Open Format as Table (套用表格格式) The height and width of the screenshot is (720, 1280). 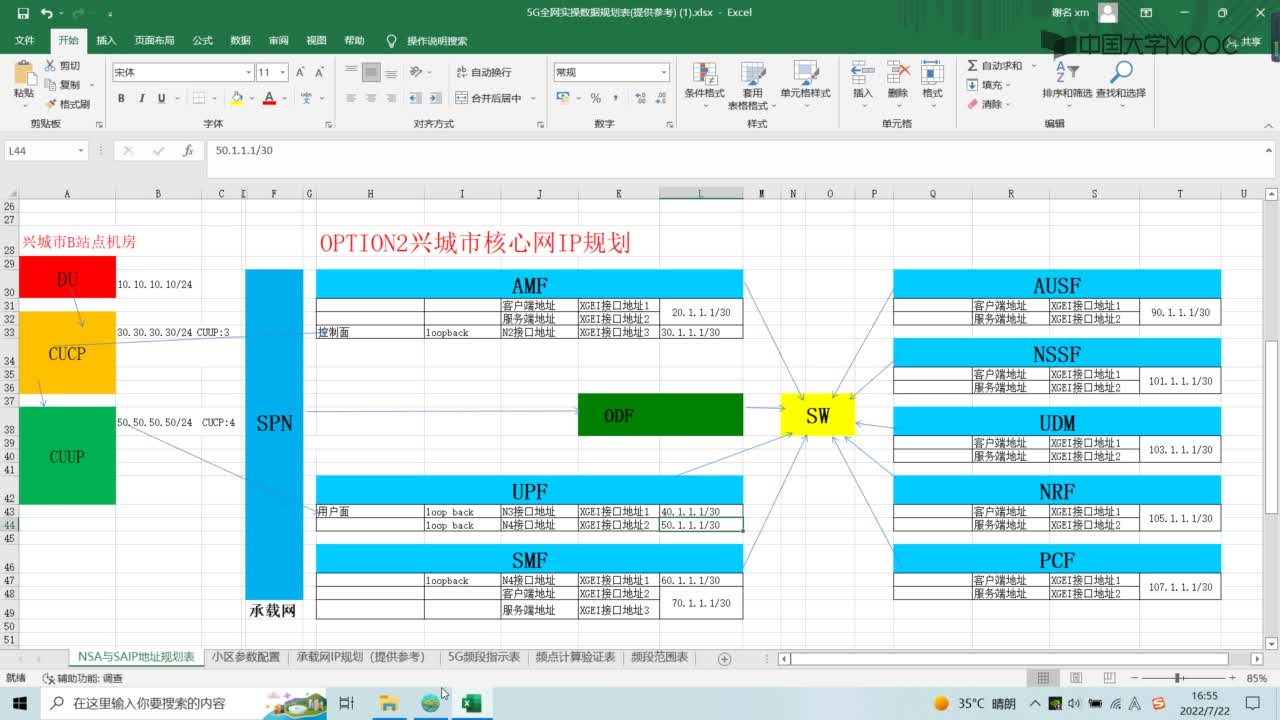tap(752, 85)
